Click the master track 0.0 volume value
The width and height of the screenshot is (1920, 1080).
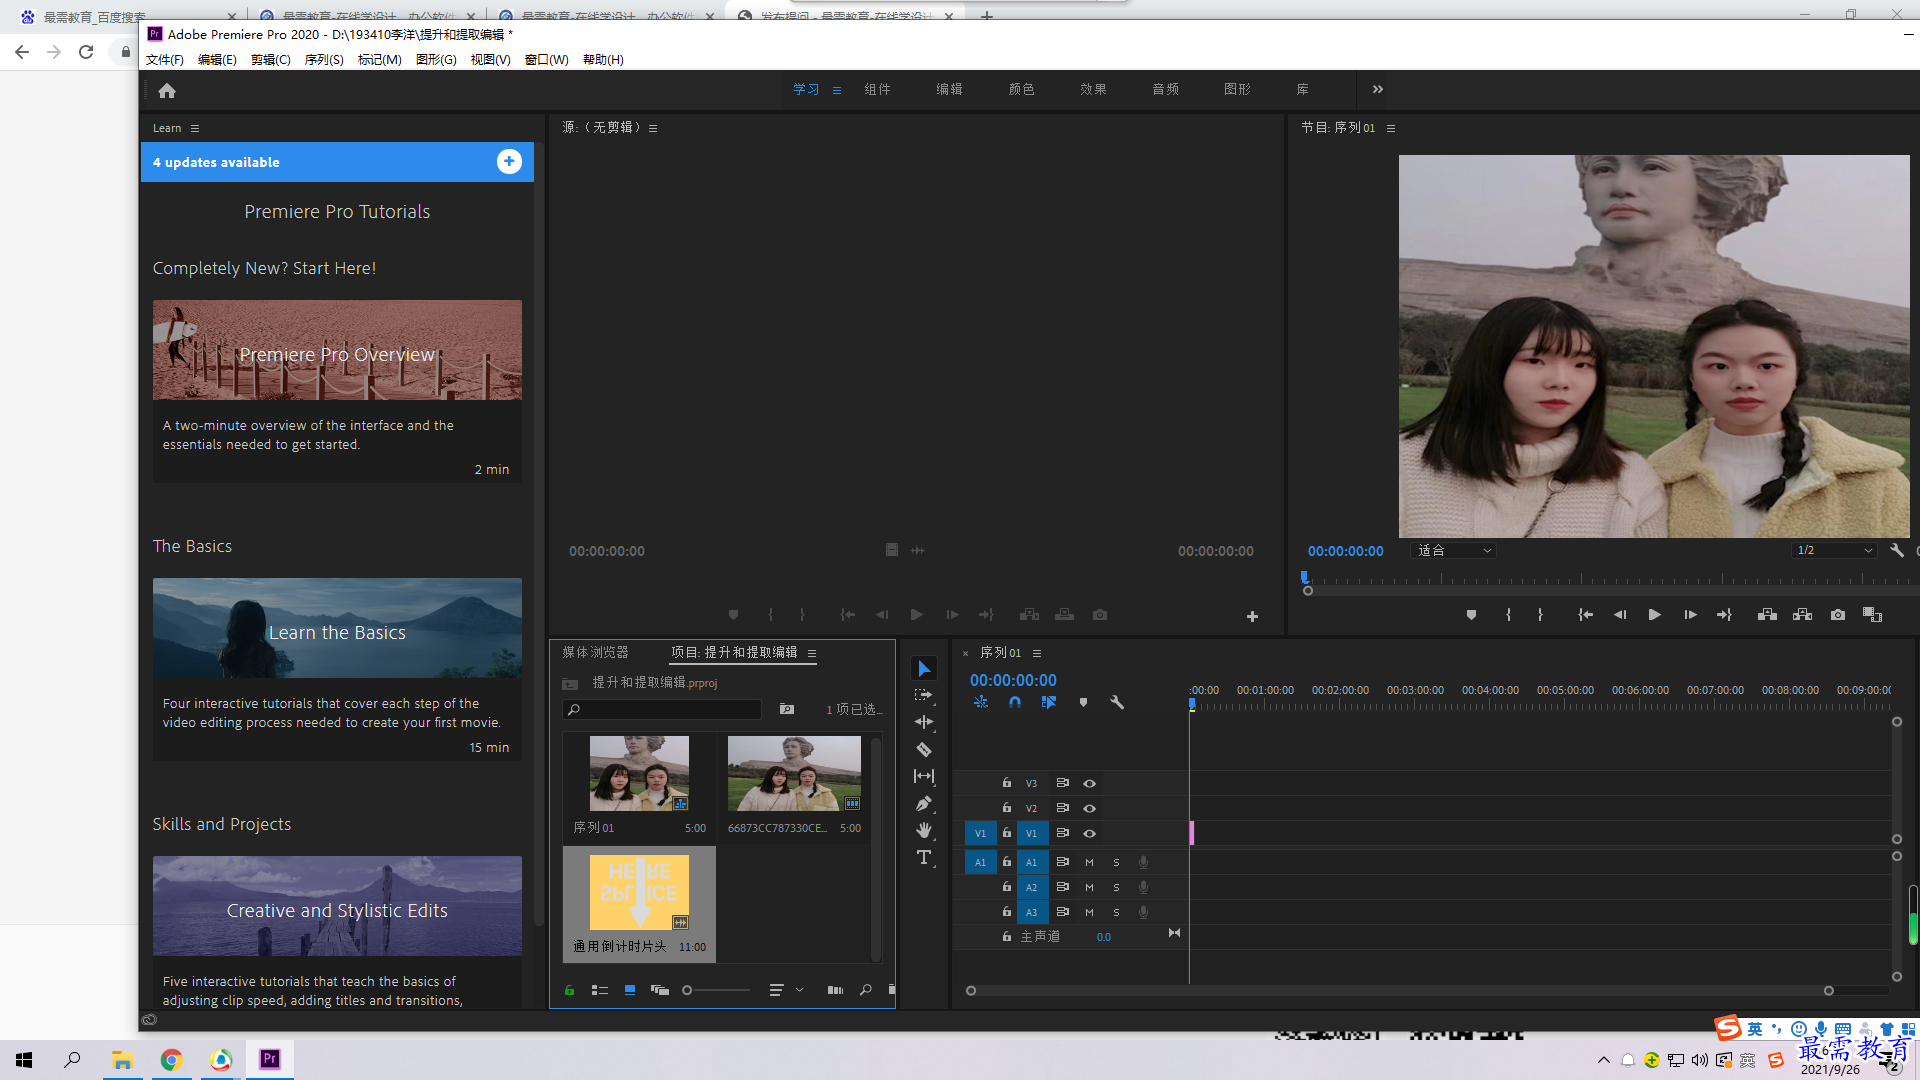pos(1104,937)
